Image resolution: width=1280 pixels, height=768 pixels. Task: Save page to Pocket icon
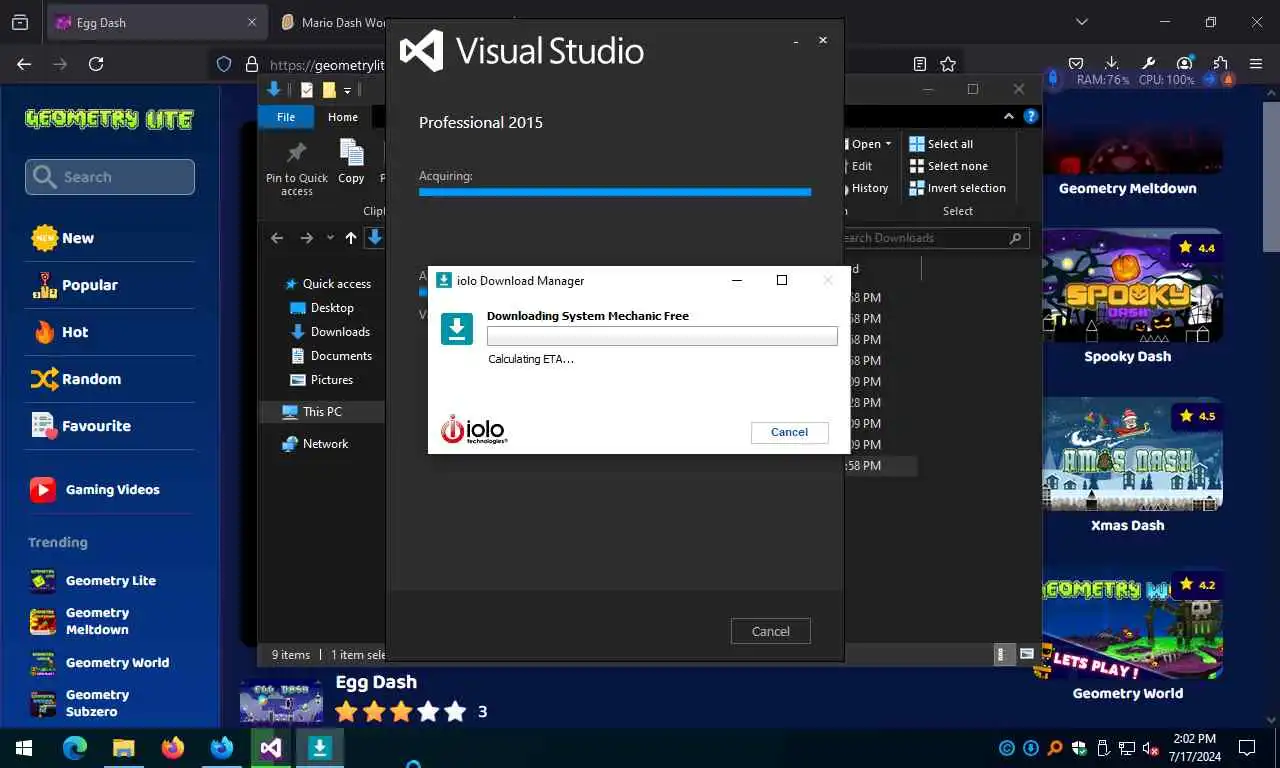[1076, 64]
